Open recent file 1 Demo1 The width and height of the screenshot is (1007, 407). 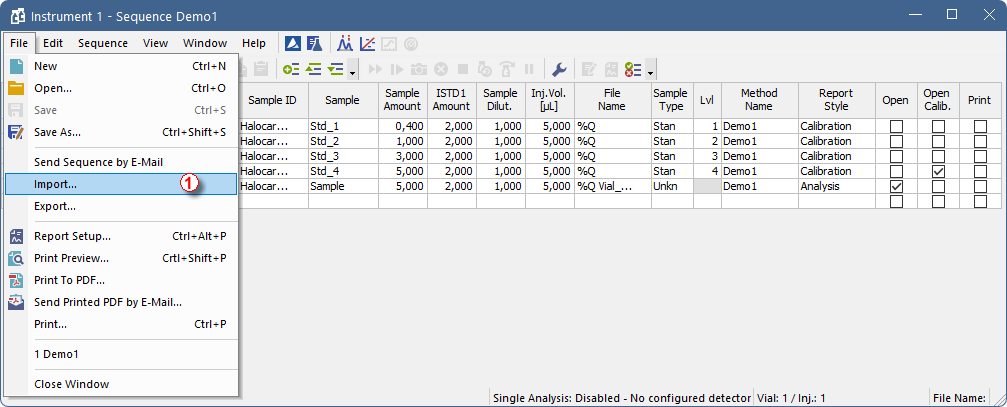point(56,354)
